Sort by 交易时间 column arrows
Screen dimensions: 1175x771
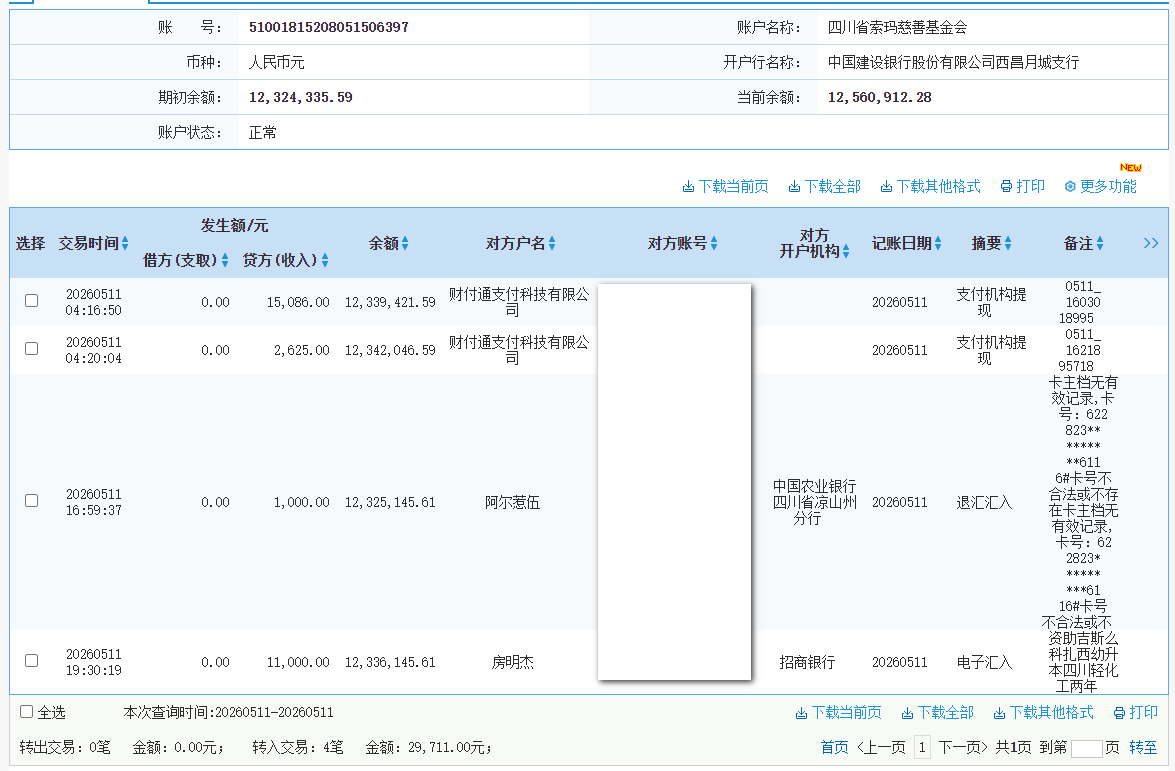coord(125,244)
